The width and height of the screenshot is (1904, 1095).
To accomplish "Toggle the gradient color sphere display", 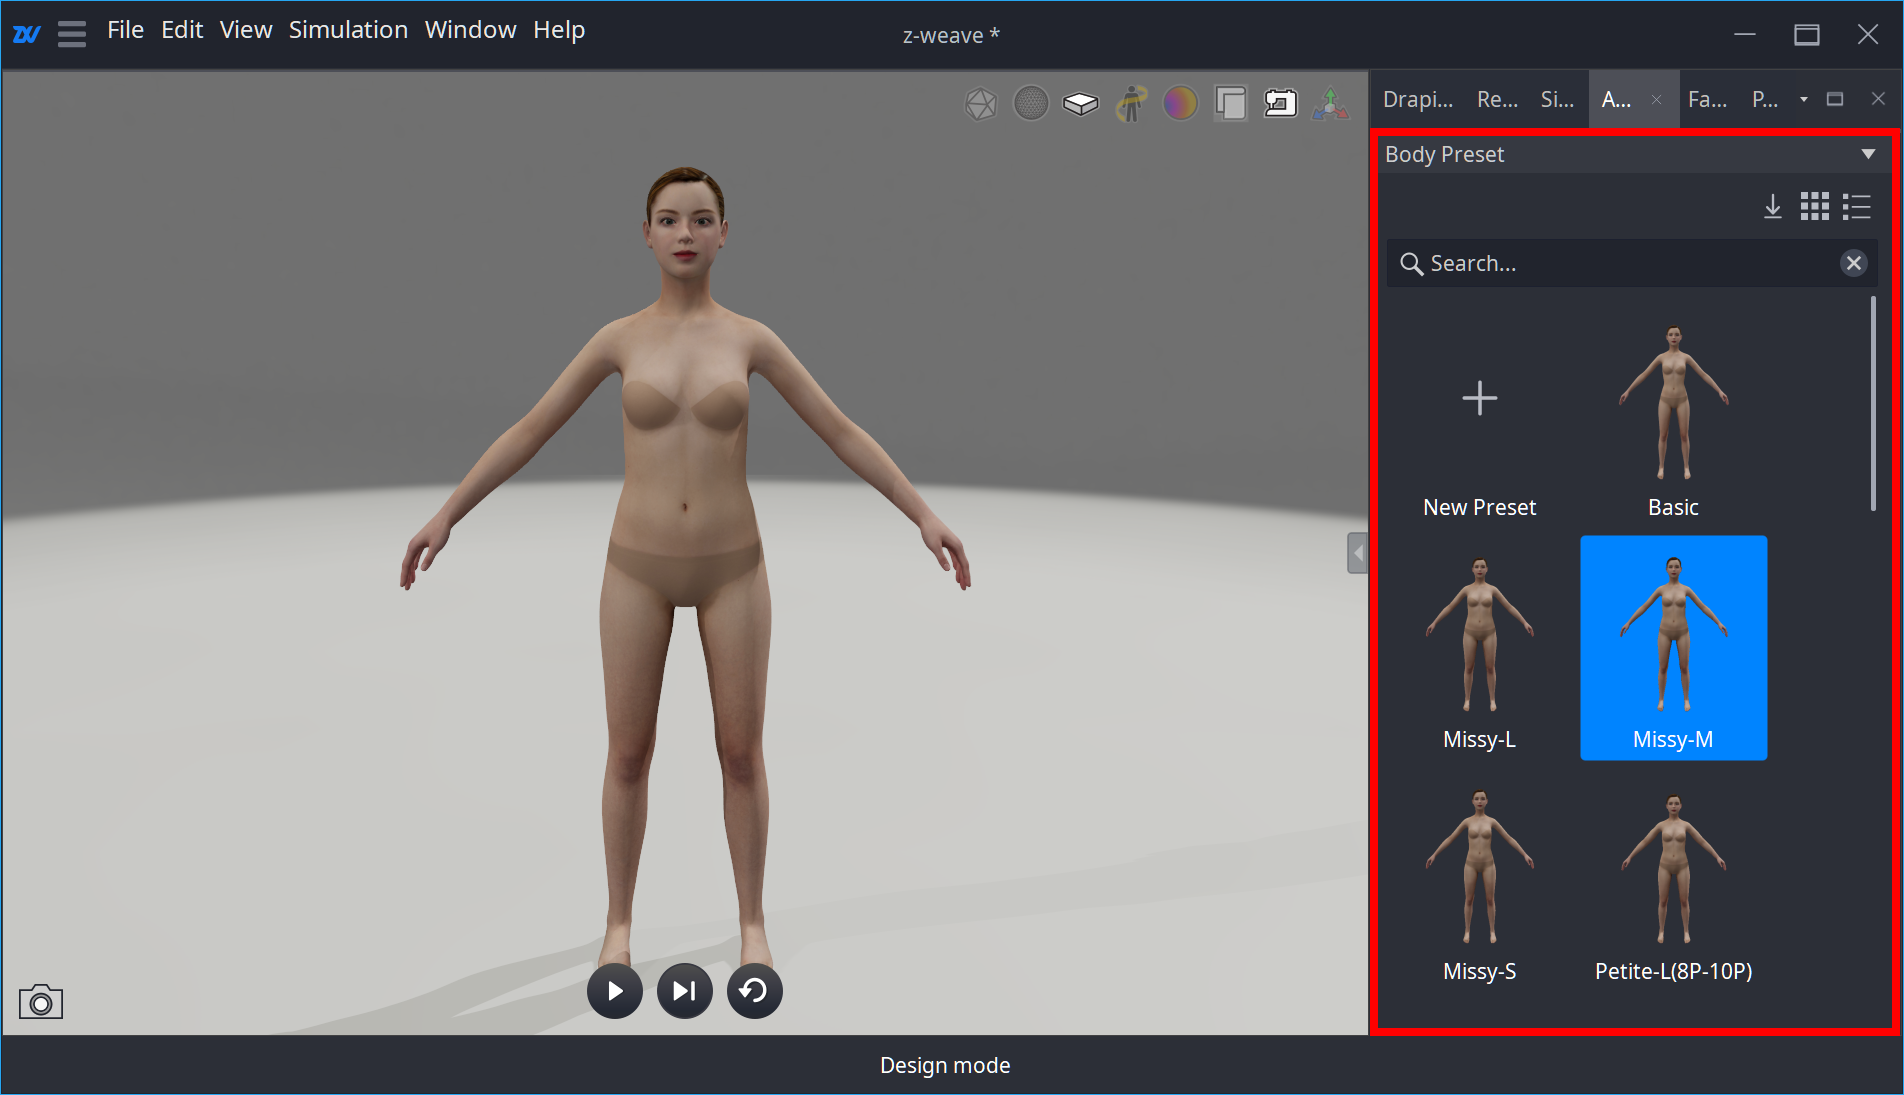I will [x=1181, y=103].
